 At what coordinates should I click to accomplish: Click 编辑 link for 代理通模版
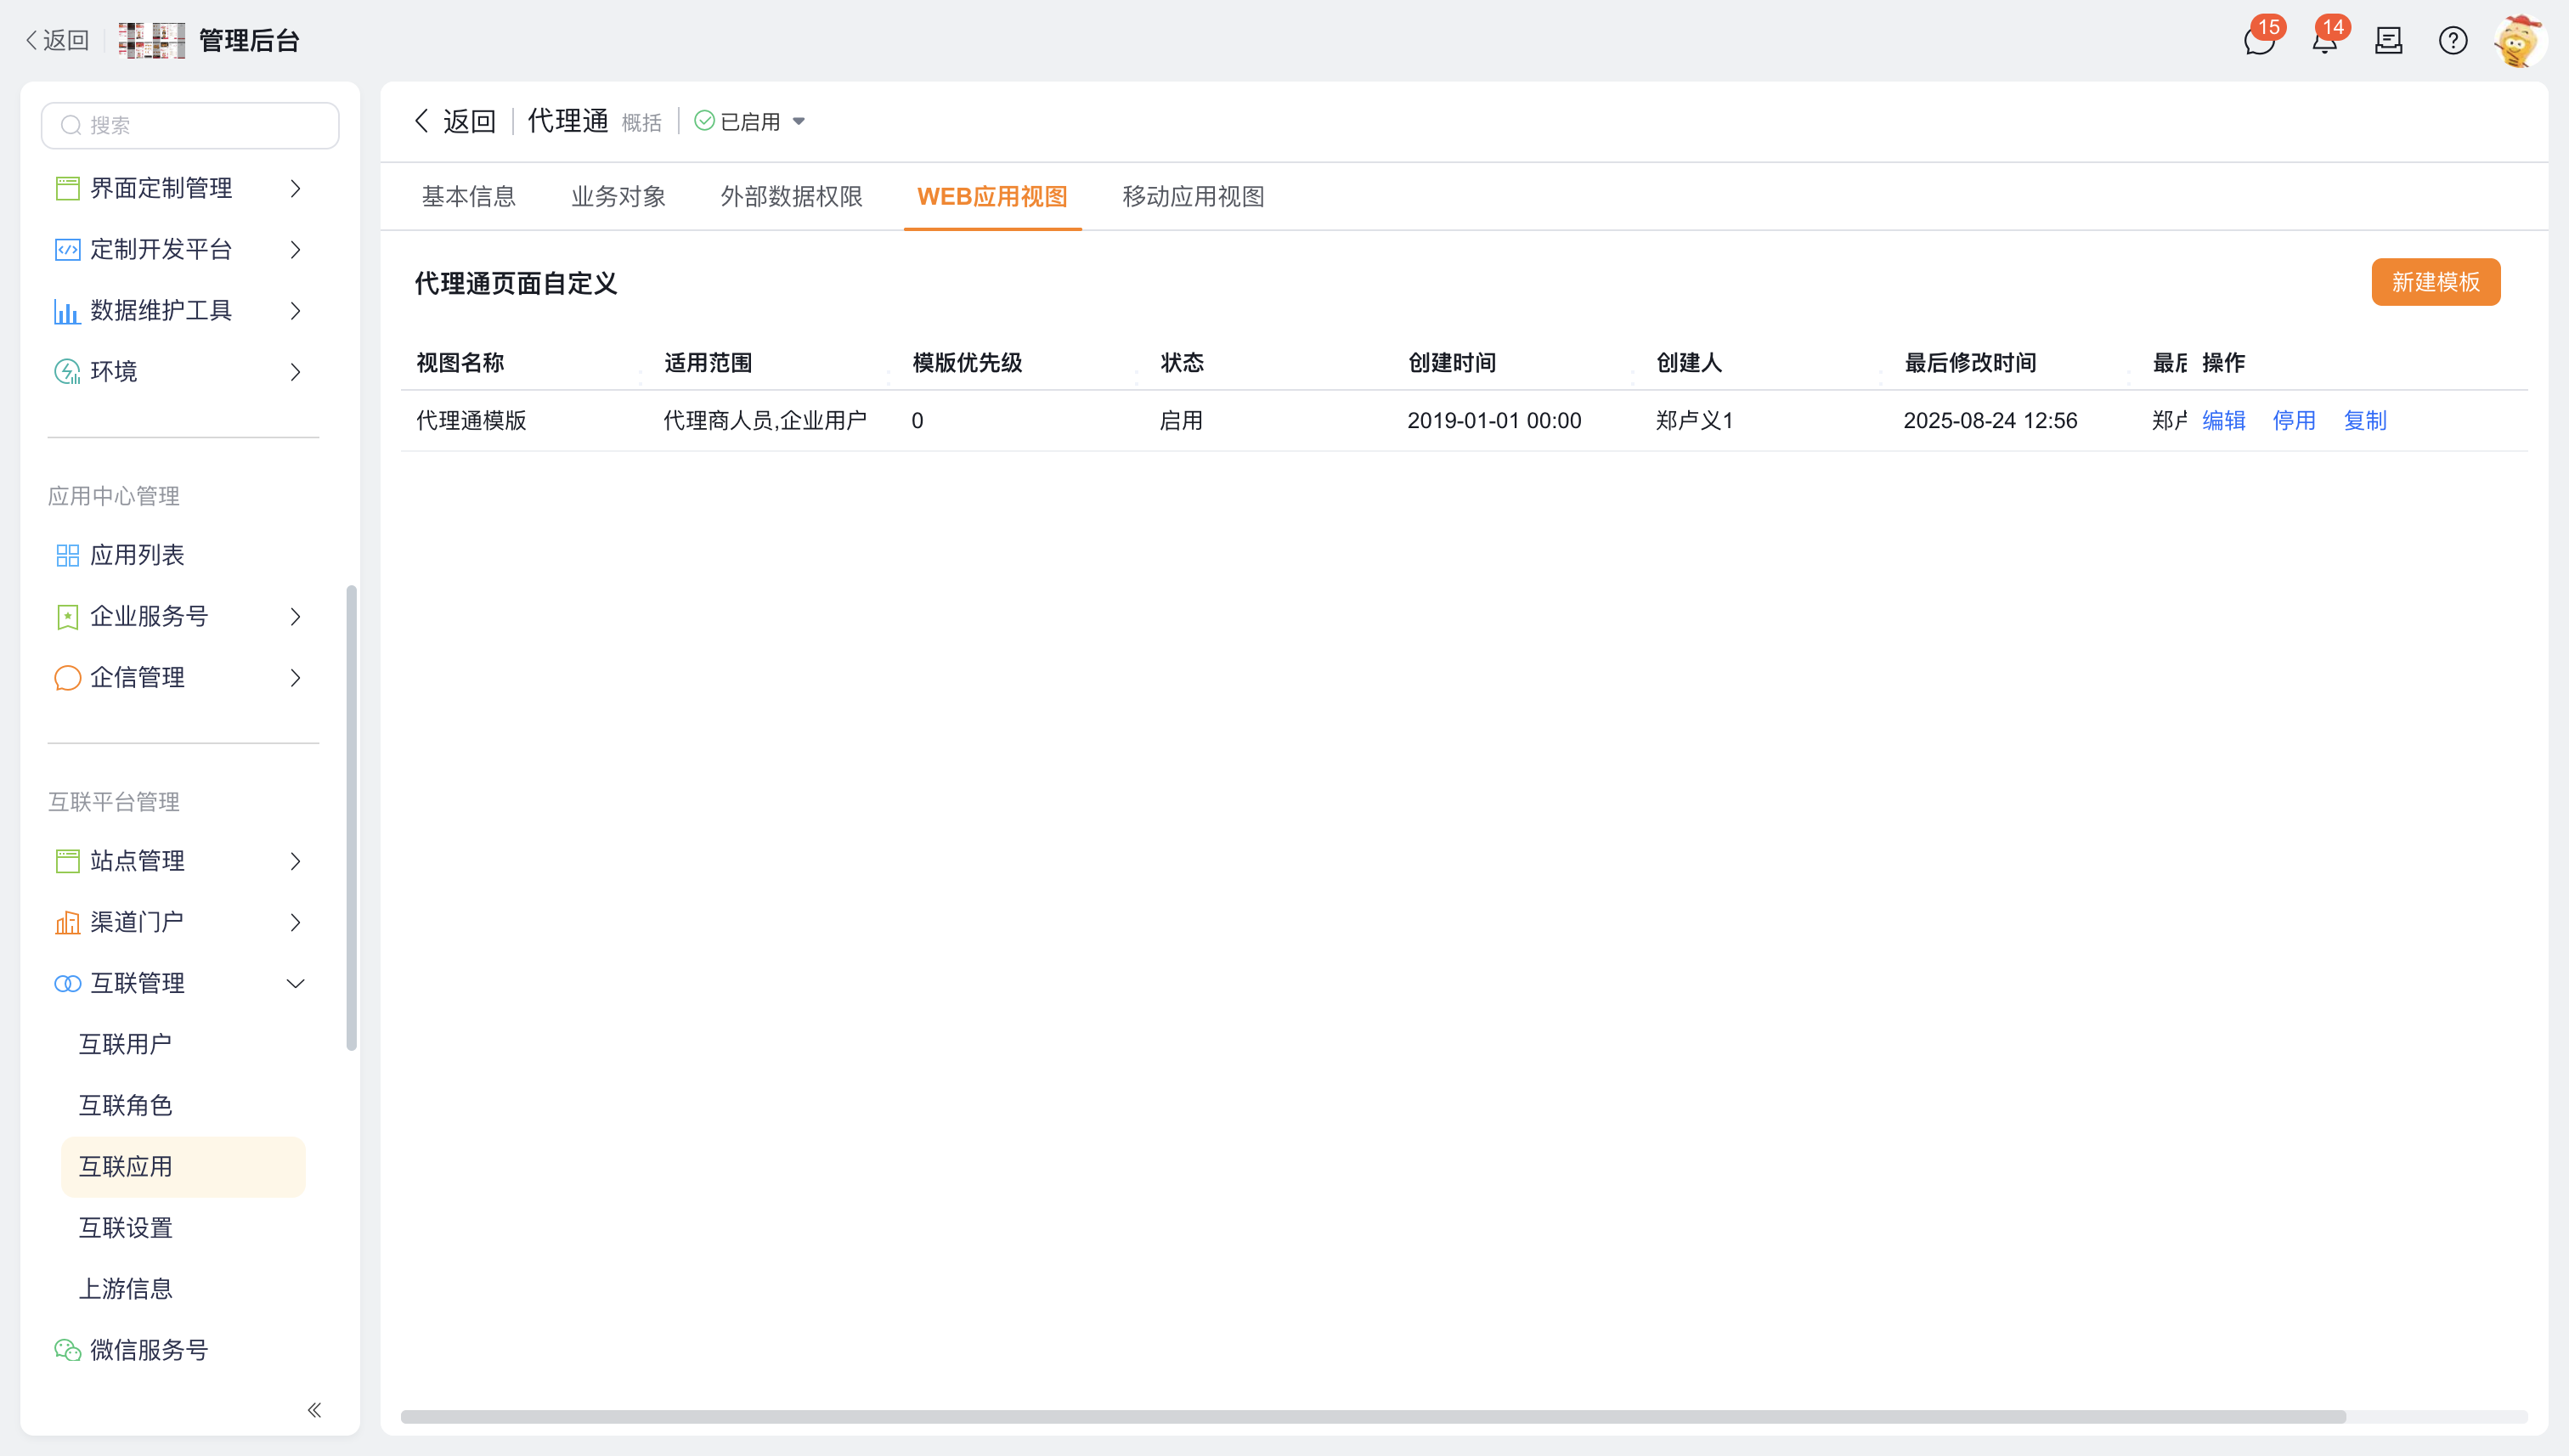coord(2223,421)
